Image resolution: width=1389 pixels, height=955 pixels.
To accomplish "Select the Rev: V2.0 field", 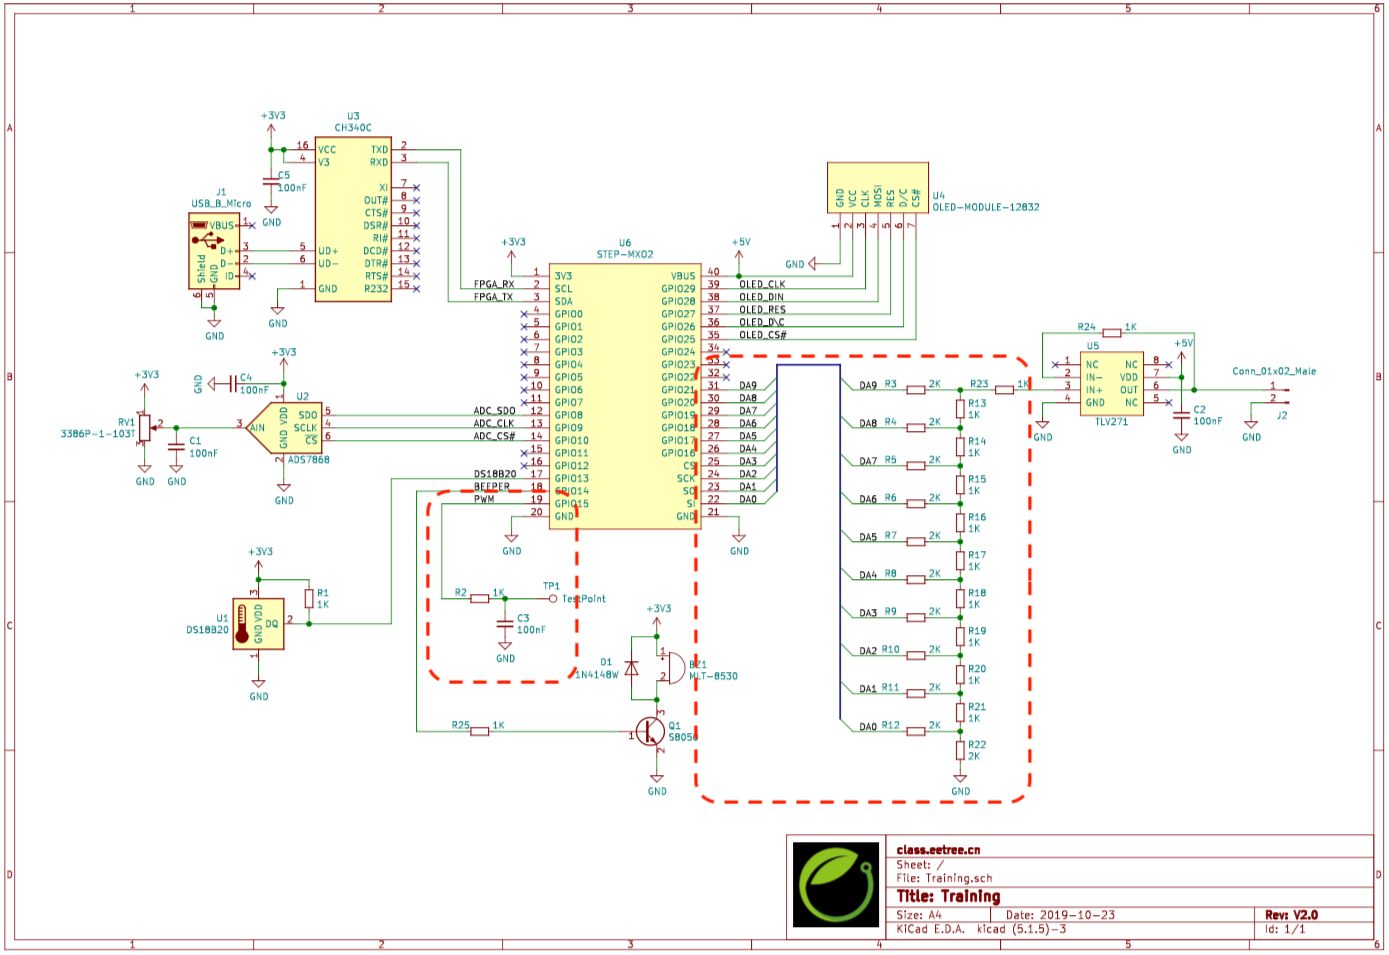I will [x=1291, y=915].
